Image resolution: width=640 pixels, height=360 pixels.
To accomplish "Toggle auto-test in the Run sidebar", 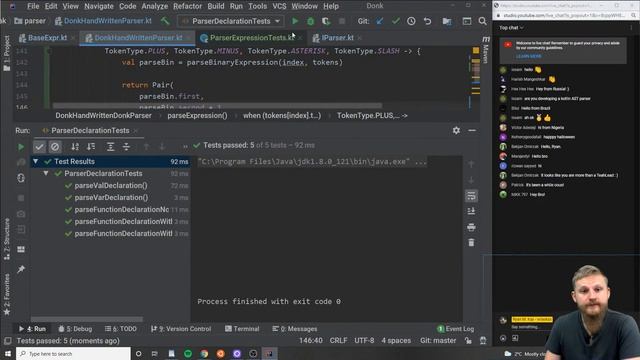I will coord(21,178).
